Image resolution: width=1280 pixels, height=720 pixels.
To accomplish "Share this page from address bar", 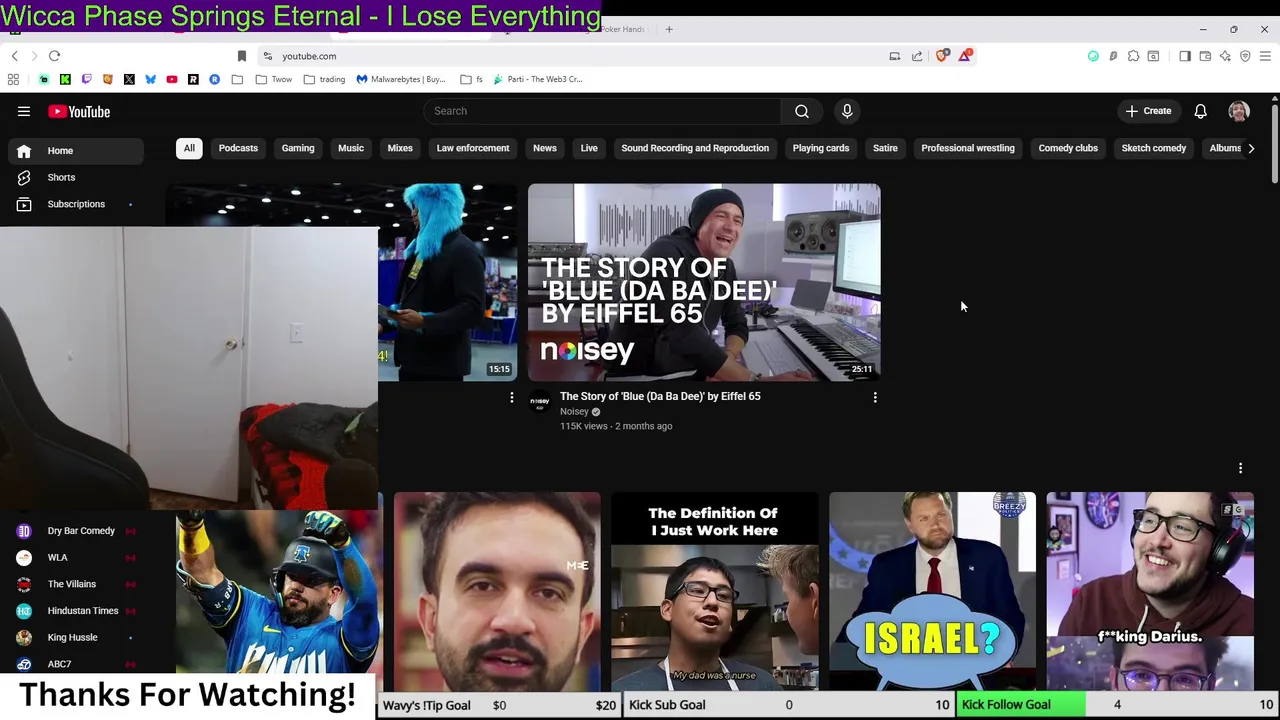I will click(917, 56).
